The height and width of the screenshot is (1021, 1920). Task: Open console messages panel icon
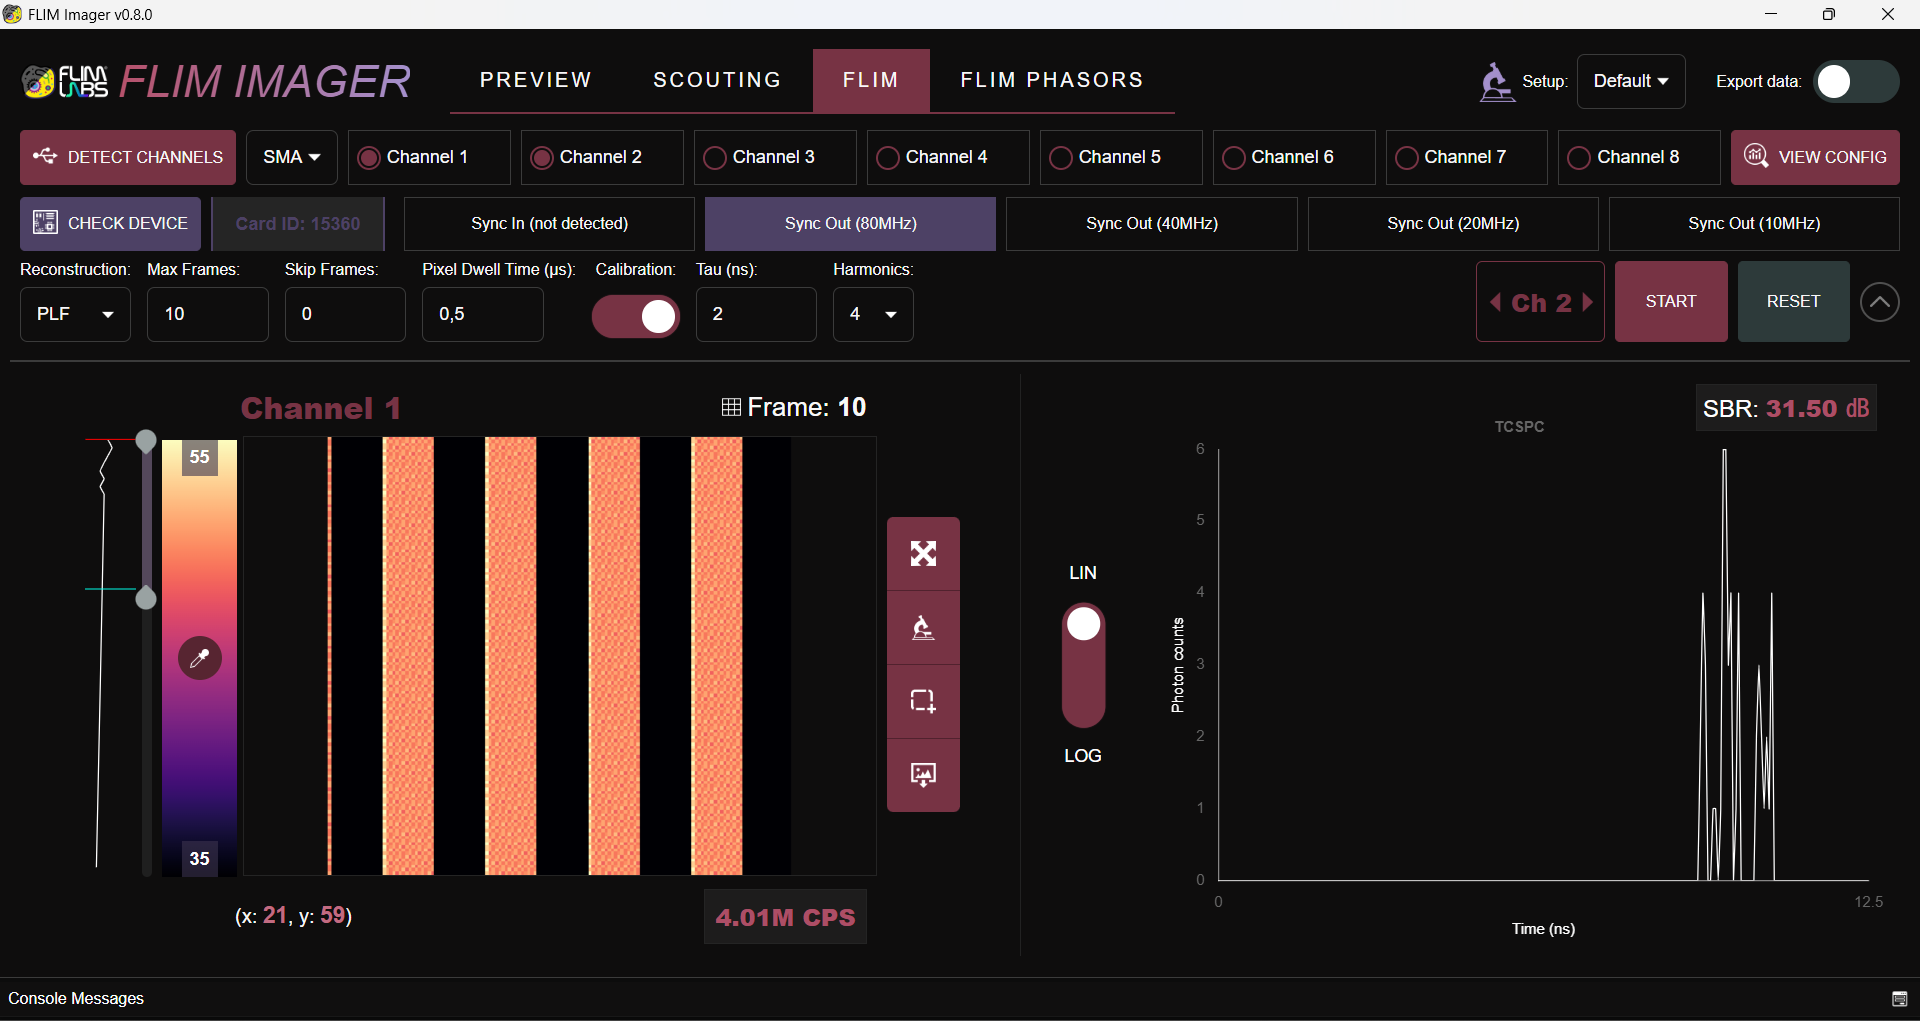pos(1900,999)
